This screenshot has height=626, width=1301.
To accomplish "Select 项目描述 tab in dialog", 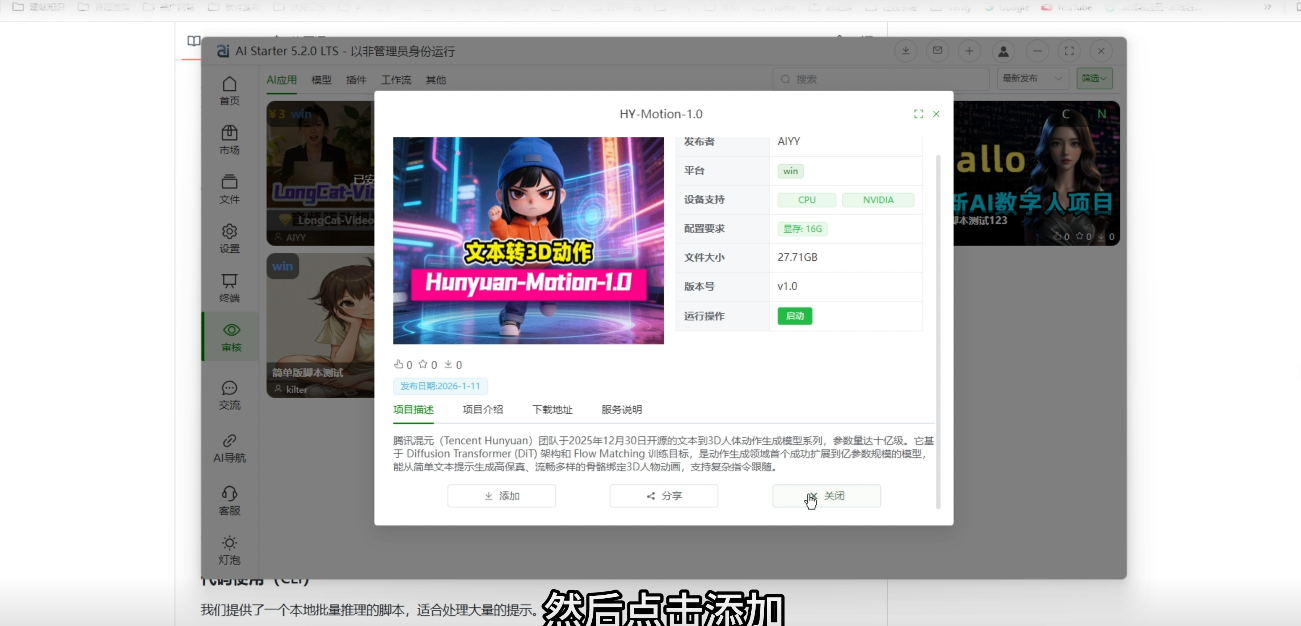I will tap(413, 410).
